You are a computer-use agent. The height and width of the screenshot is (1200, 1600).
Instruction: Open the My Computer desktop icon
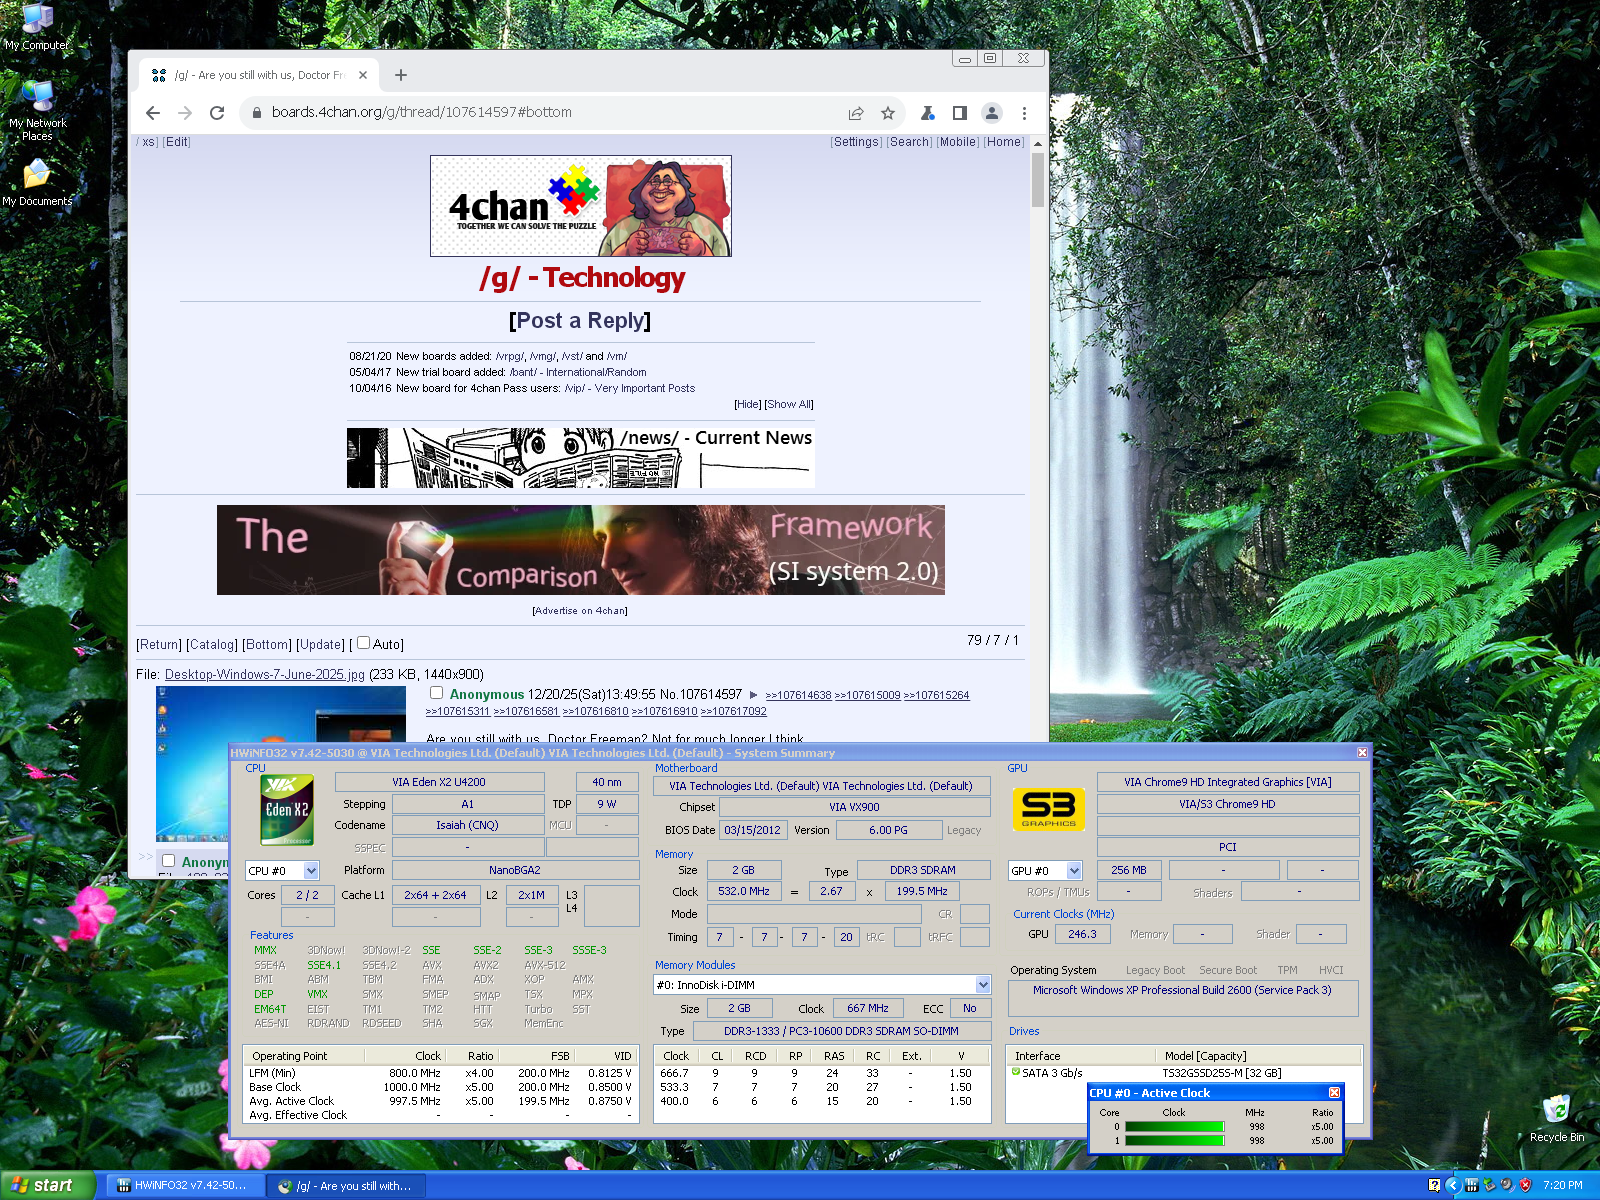tap(37, 26)
